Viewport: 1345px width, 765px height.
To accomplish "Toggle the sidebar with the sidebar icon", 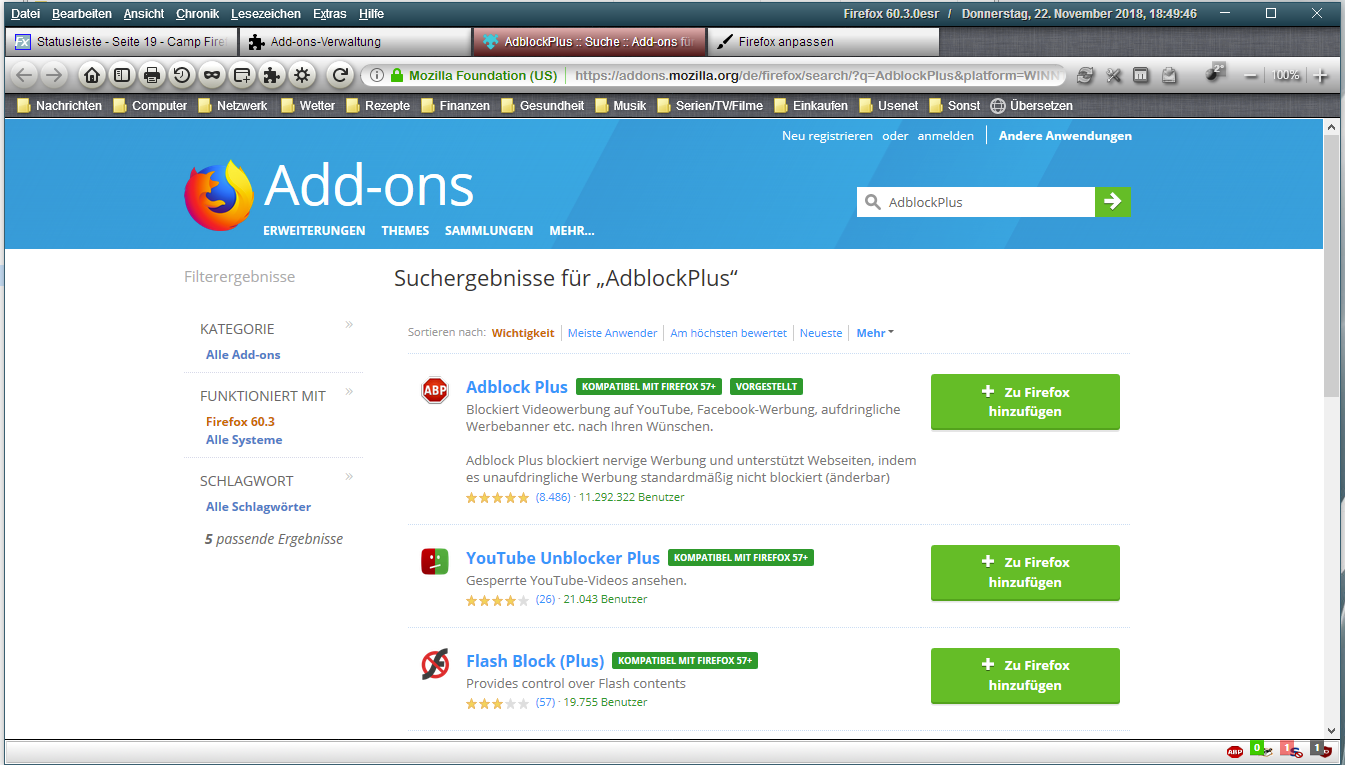I will 122,75.
